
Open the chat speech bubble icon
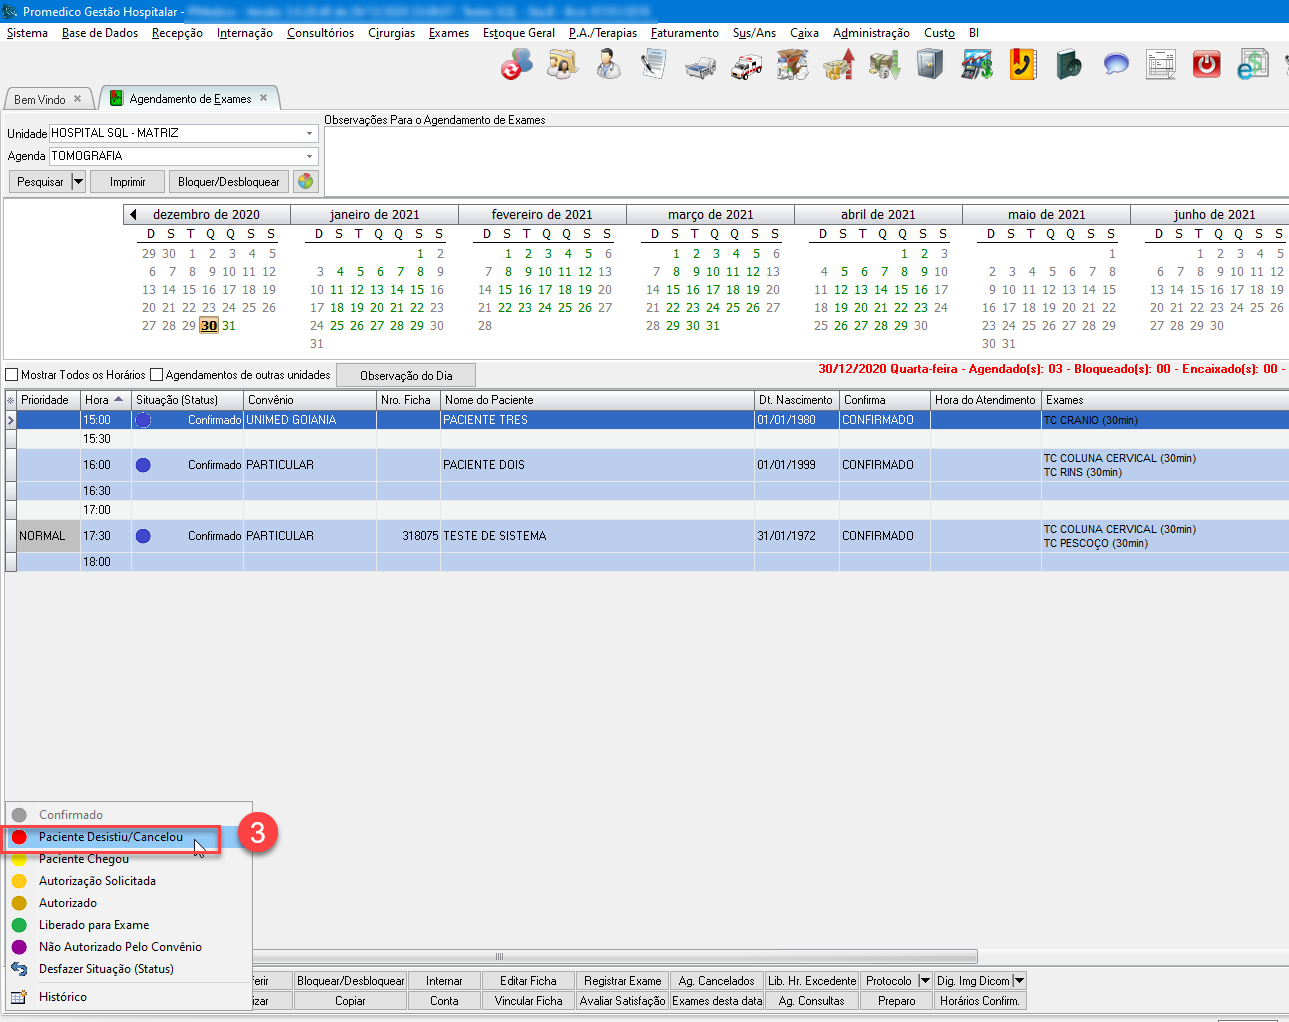(1115, 66)
